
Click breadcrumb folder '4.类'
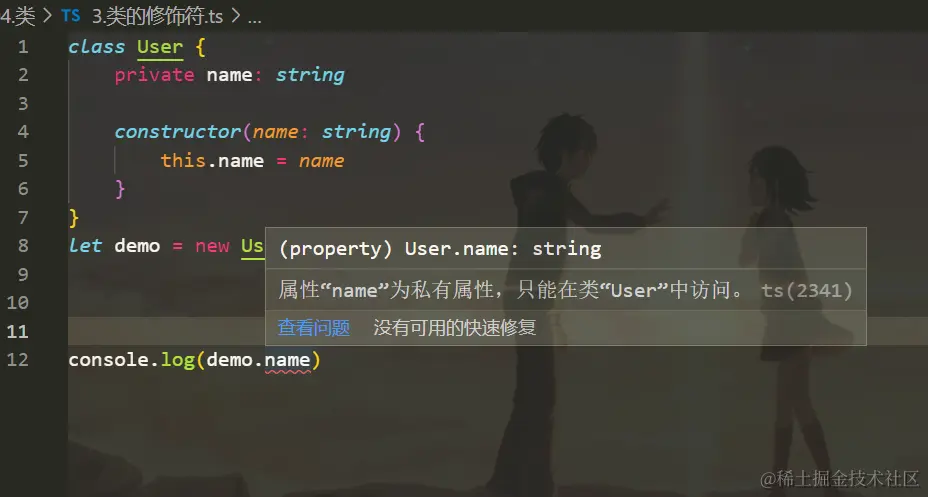[x=18, y=16]
